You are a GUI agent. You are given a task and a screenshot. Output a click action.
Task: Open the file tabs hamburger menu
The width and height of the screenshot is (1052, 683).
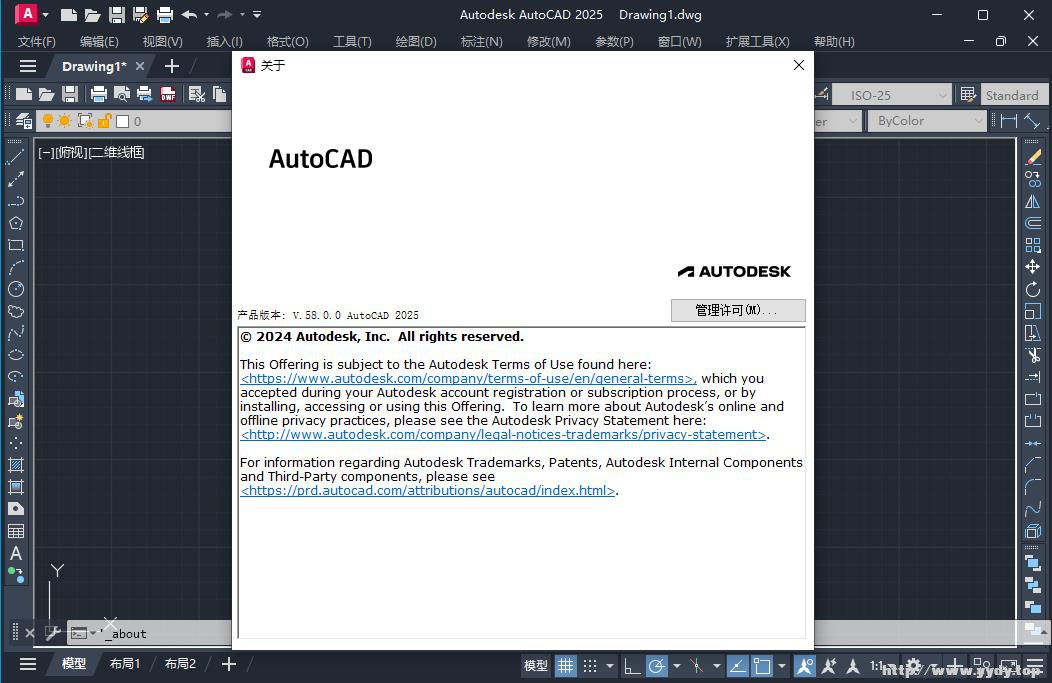28,66
